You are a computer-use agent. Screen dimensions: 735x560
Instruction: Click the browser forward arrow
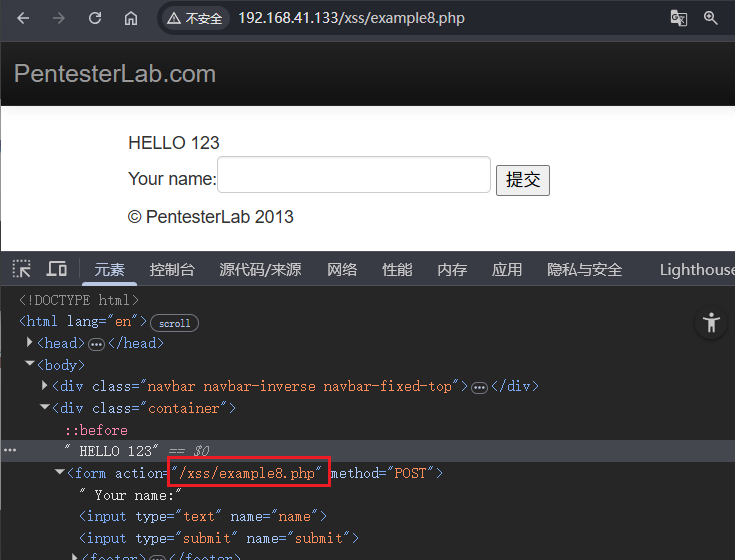(x=59, y=18)
